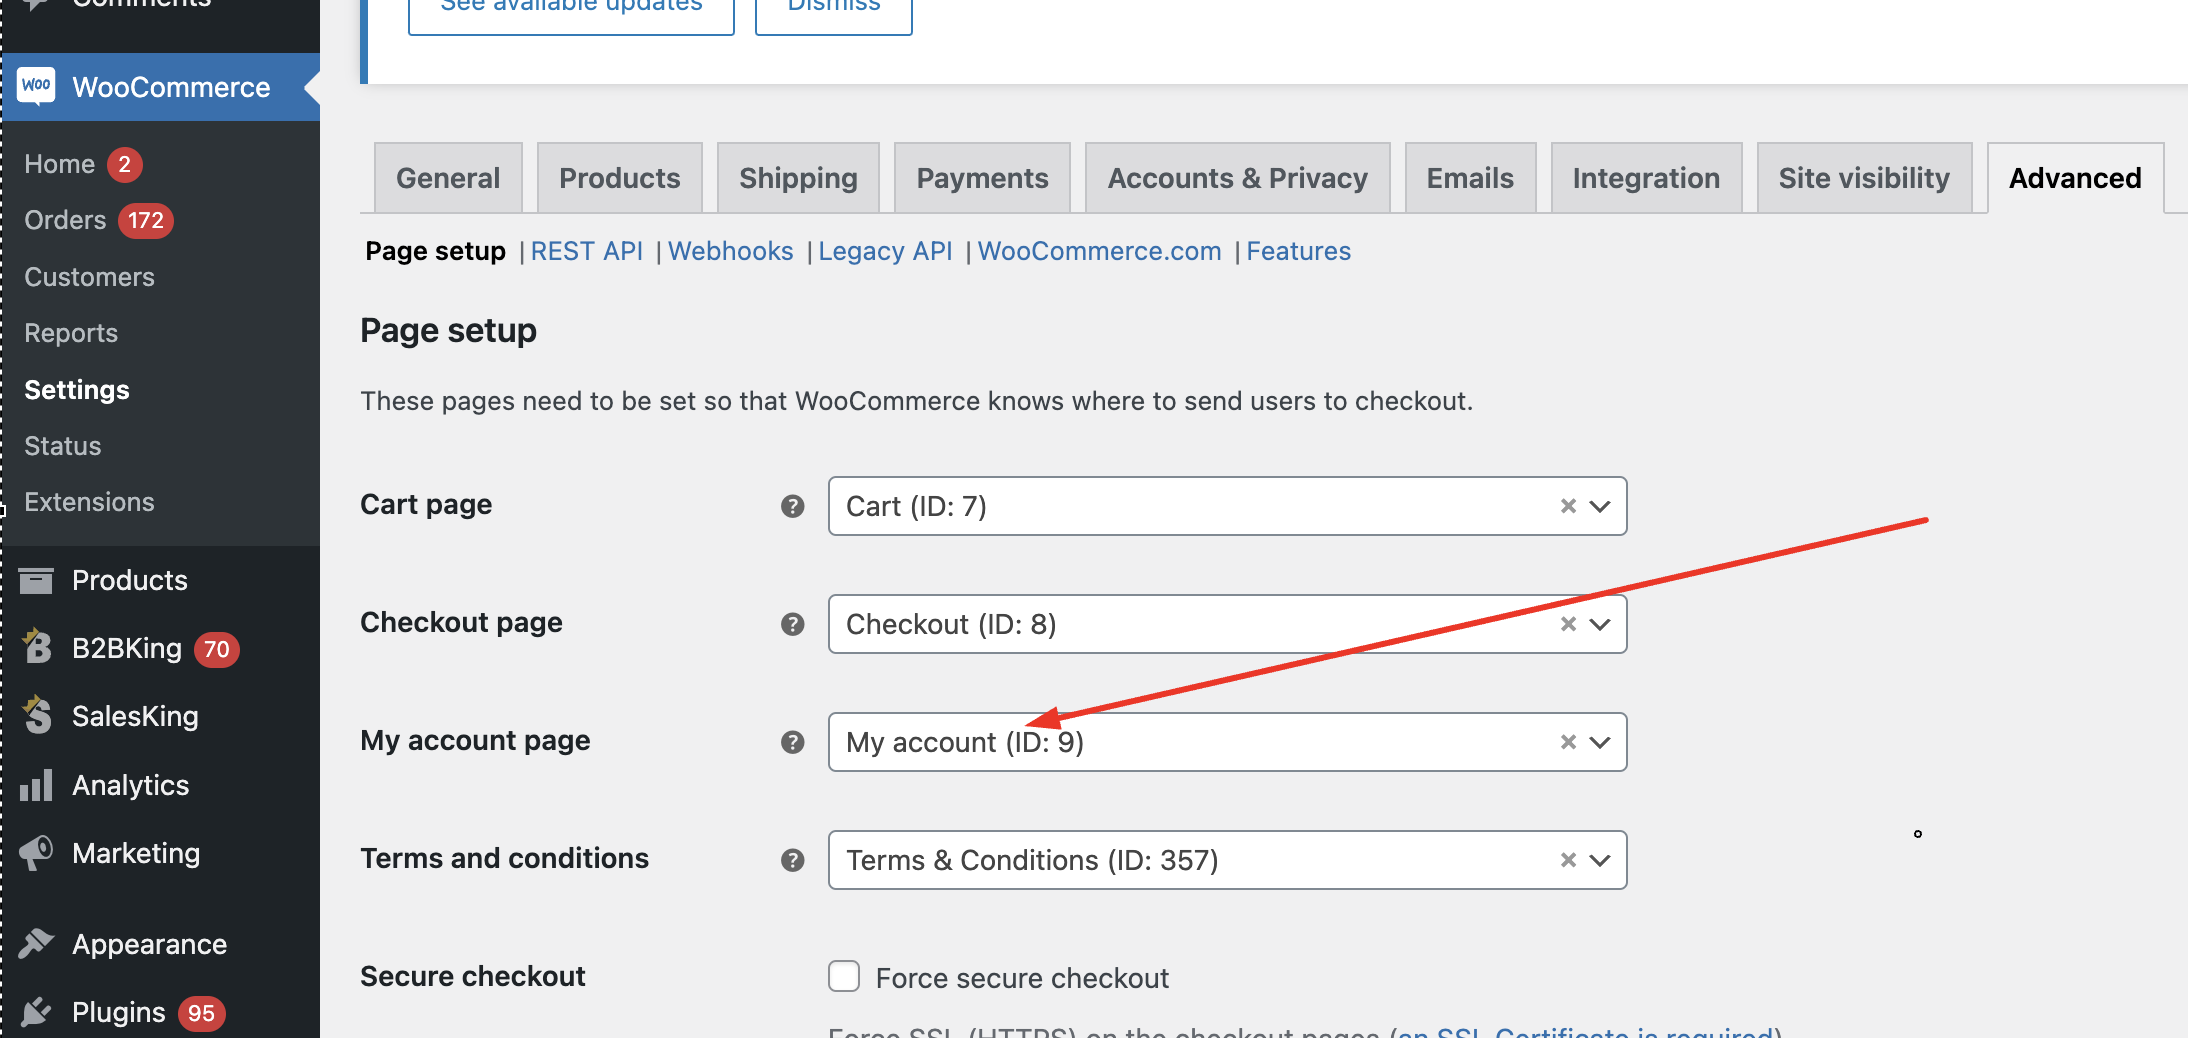2188x1038 pixels.
Task: Click the Appearance paintbrush icon
Action: pos(36,943)
